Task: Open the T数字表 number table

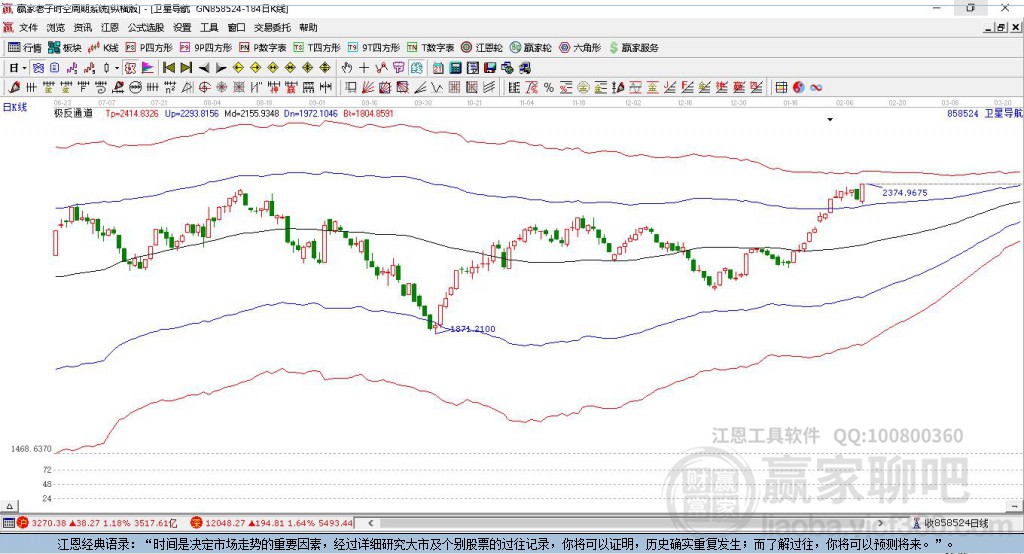Action: click(430, 48)
